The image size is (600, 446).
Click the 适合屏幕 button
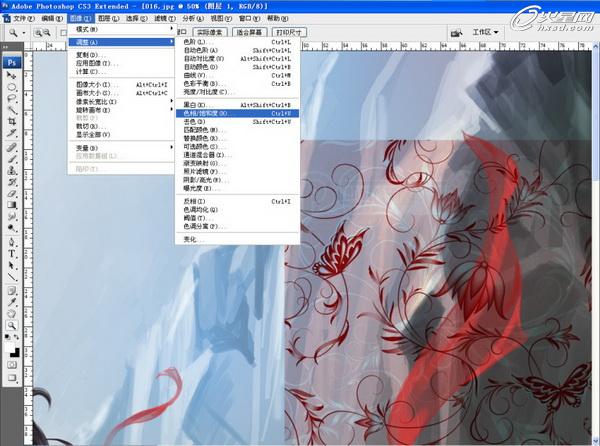point(249,33)
